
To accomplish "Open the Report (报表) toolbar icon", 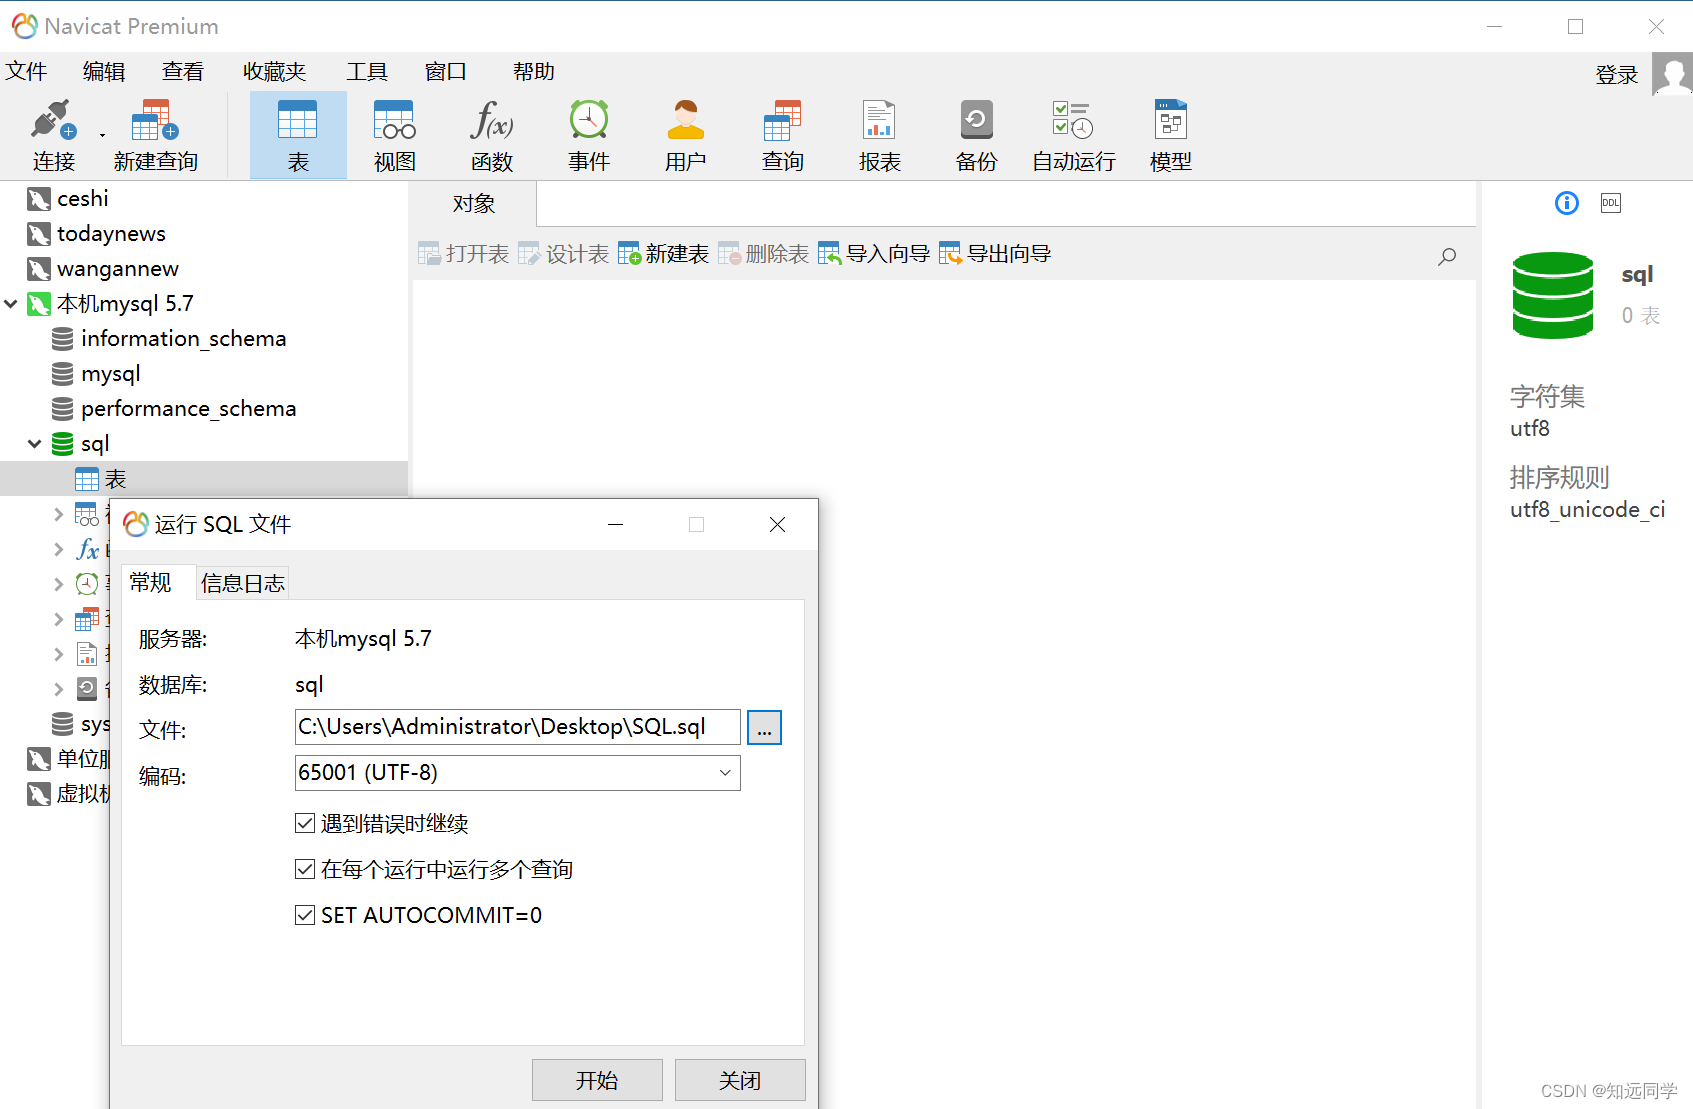I will [879, 135].
